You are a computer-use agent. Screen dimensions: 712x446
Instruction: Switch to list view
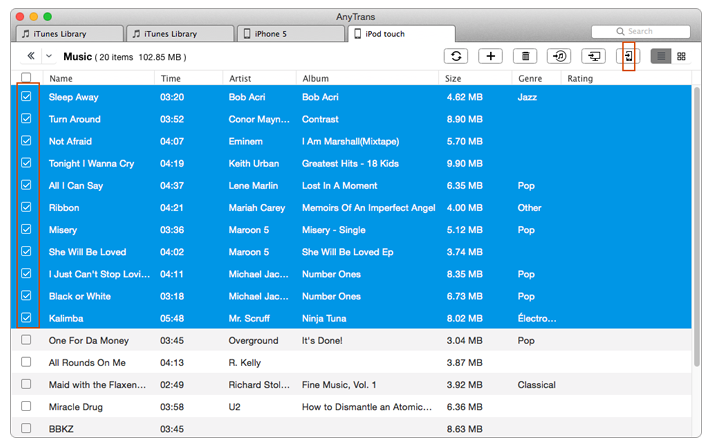661,56
